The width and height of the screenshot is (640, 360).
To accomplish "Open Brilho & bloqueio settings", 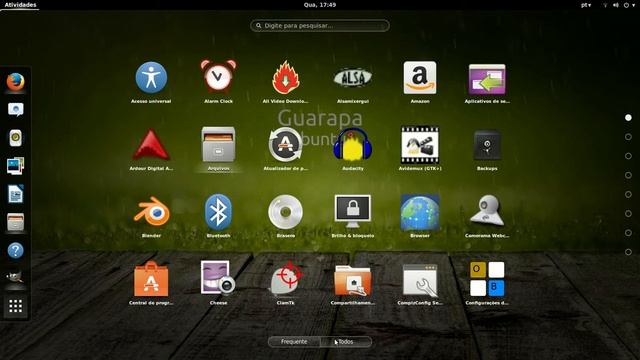I will (x=353, y=211).
